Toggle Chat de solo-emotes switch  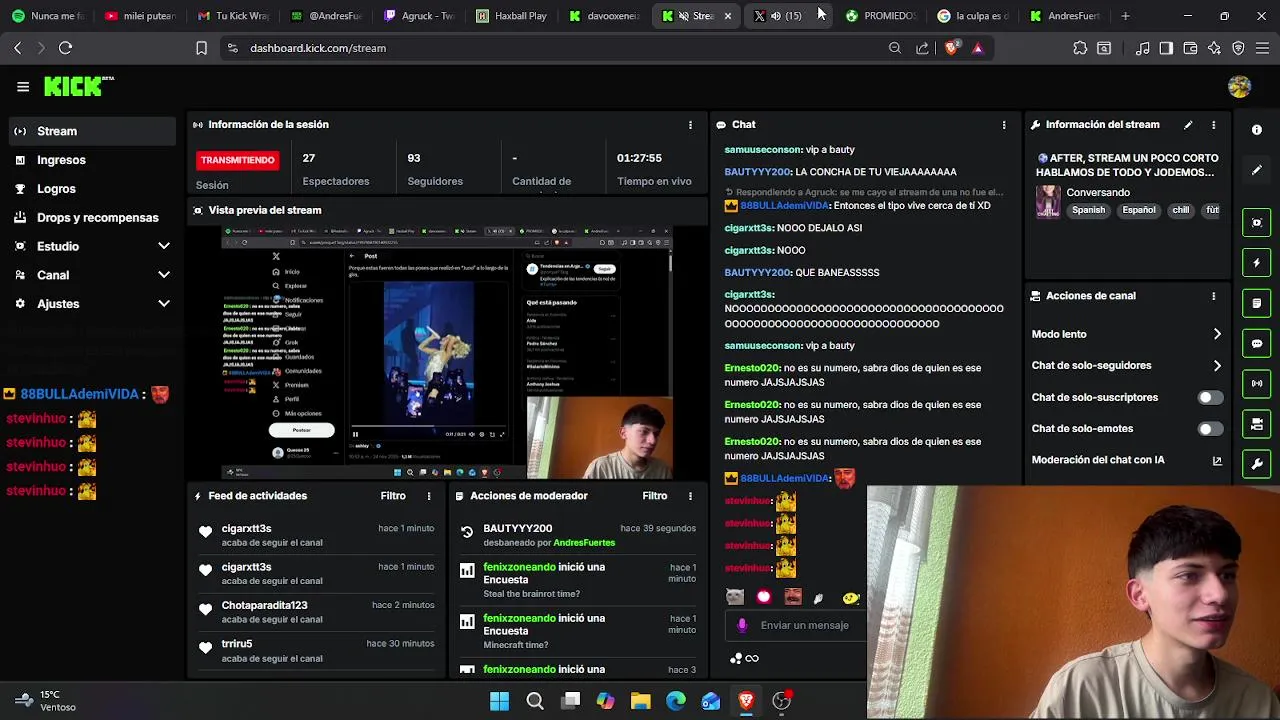pyautogui.click(x=1209, y=429)
